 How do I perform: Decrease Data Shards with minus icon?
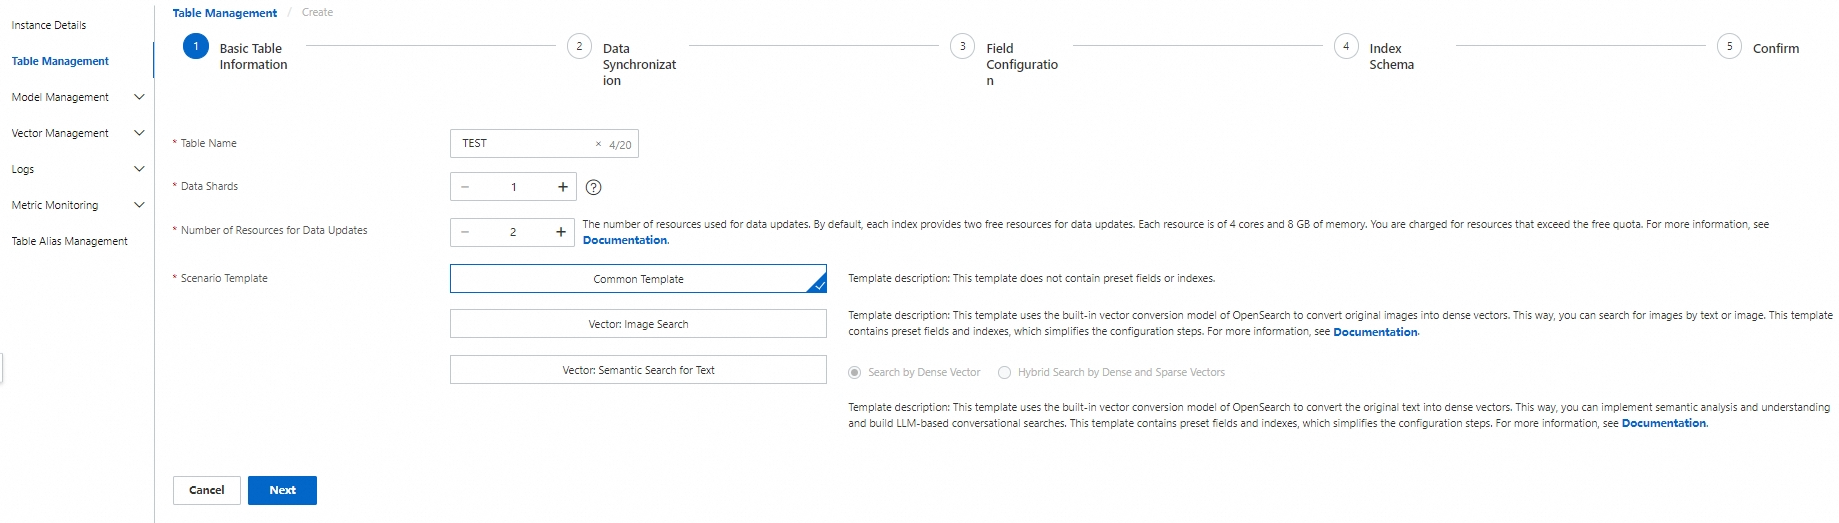465,187
